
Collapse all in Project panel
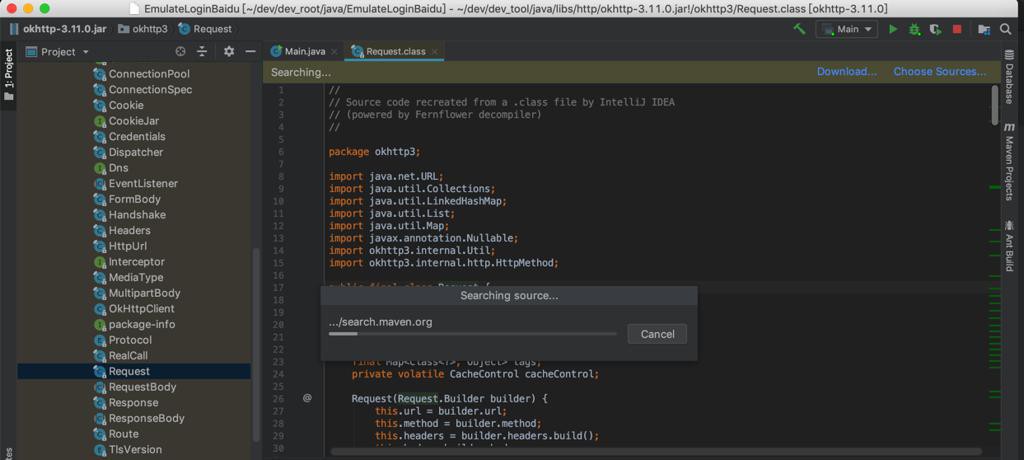pyautogui.click(x=202, y=52)
